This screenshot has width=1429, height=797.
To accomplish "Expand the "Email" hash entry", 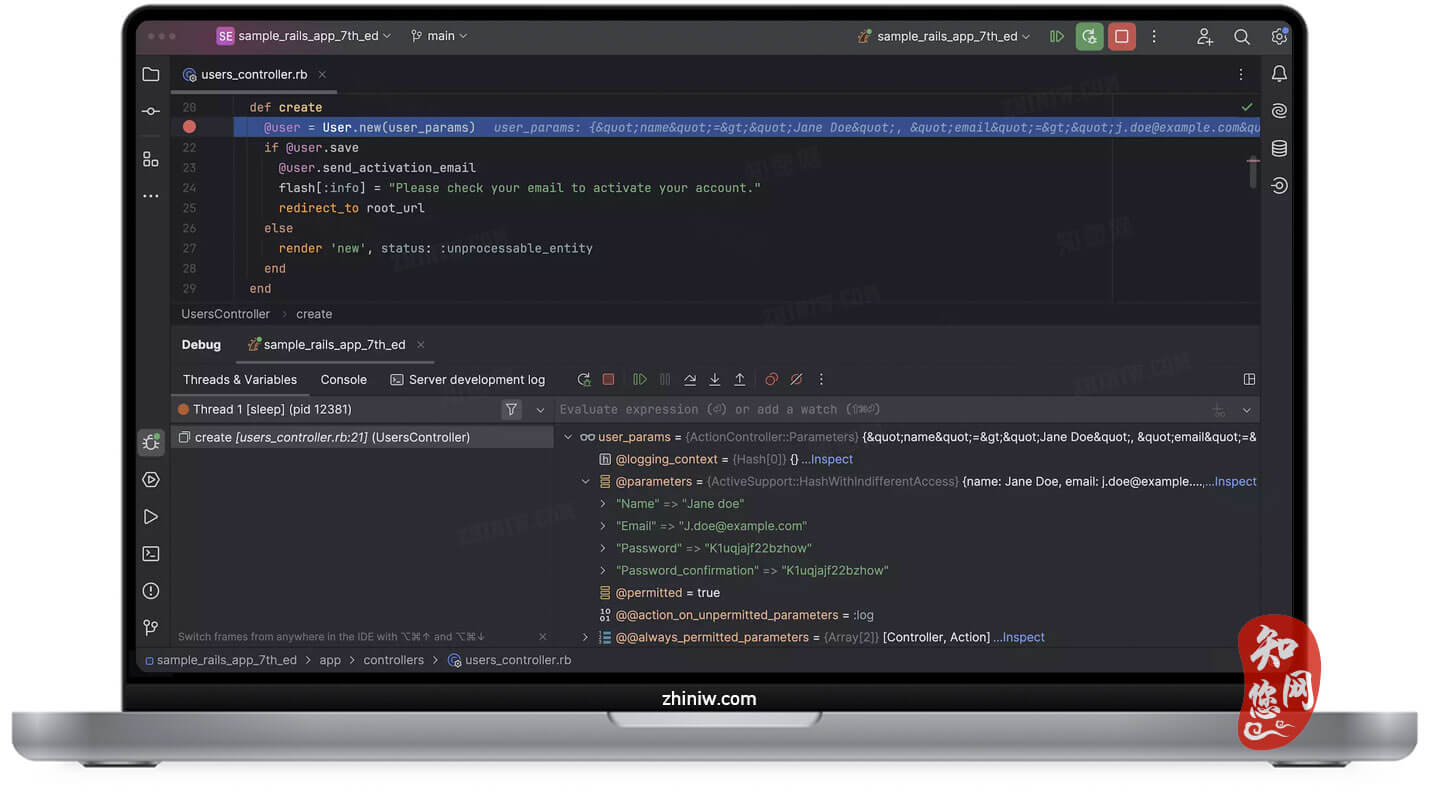I will [x=603, y=526].
